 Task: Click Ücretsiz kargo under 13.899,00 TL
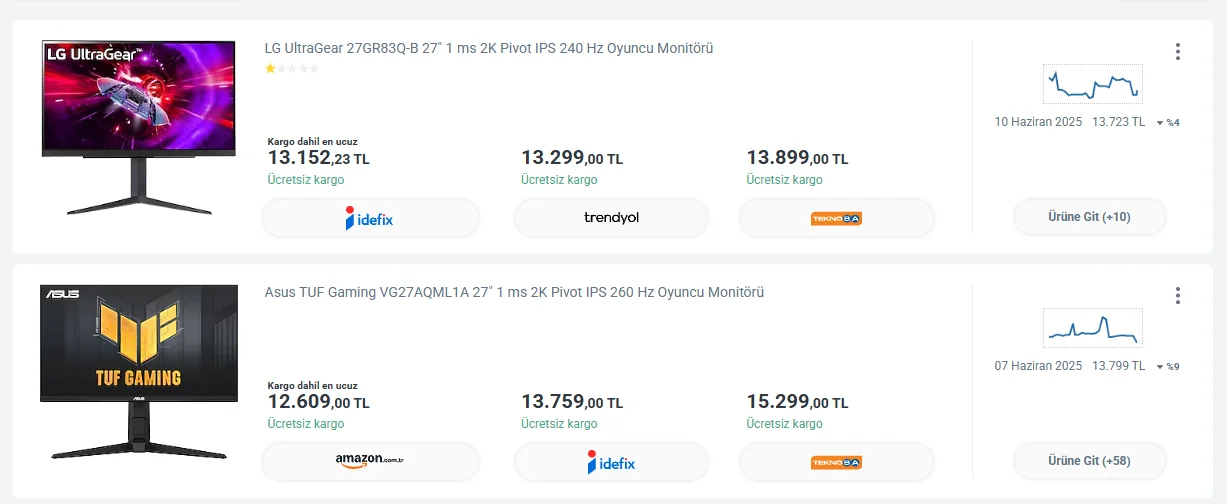coord(785,180)
